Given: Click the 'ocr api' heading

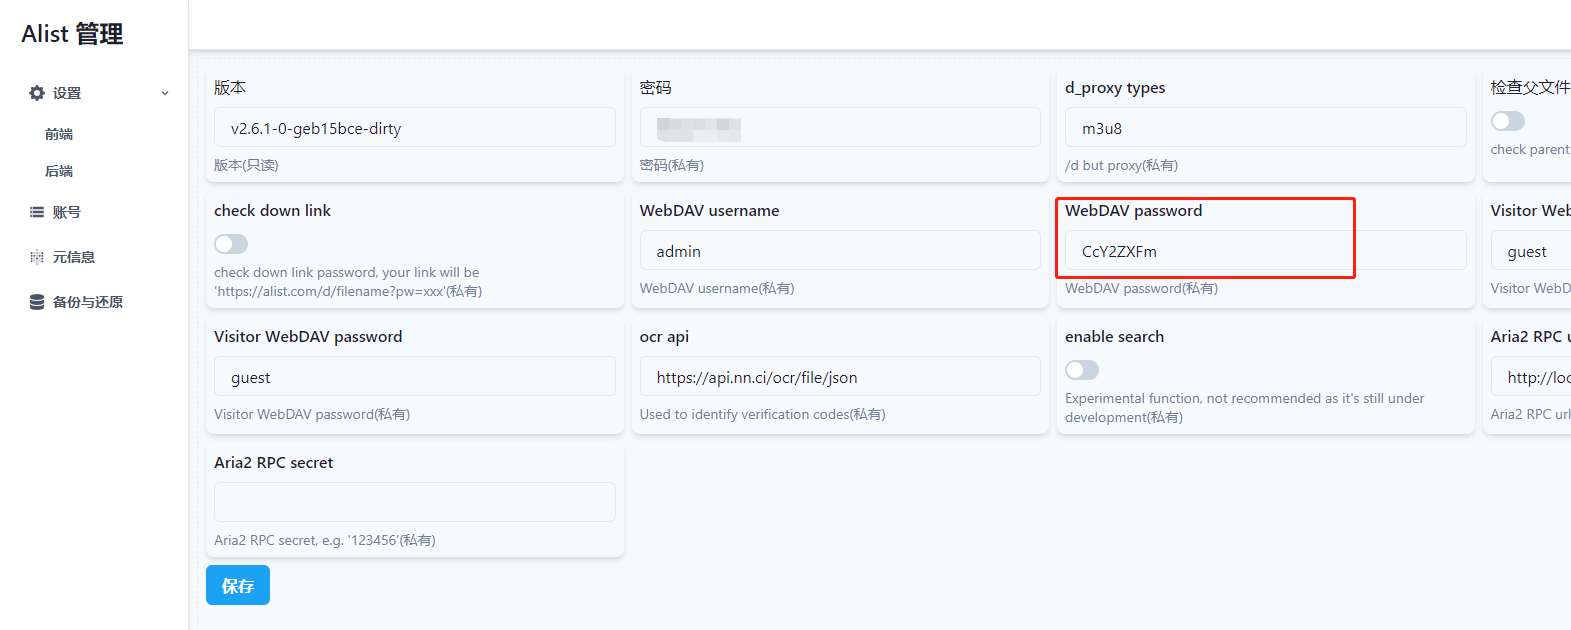Looking at the screenshot, I should 664,336.
